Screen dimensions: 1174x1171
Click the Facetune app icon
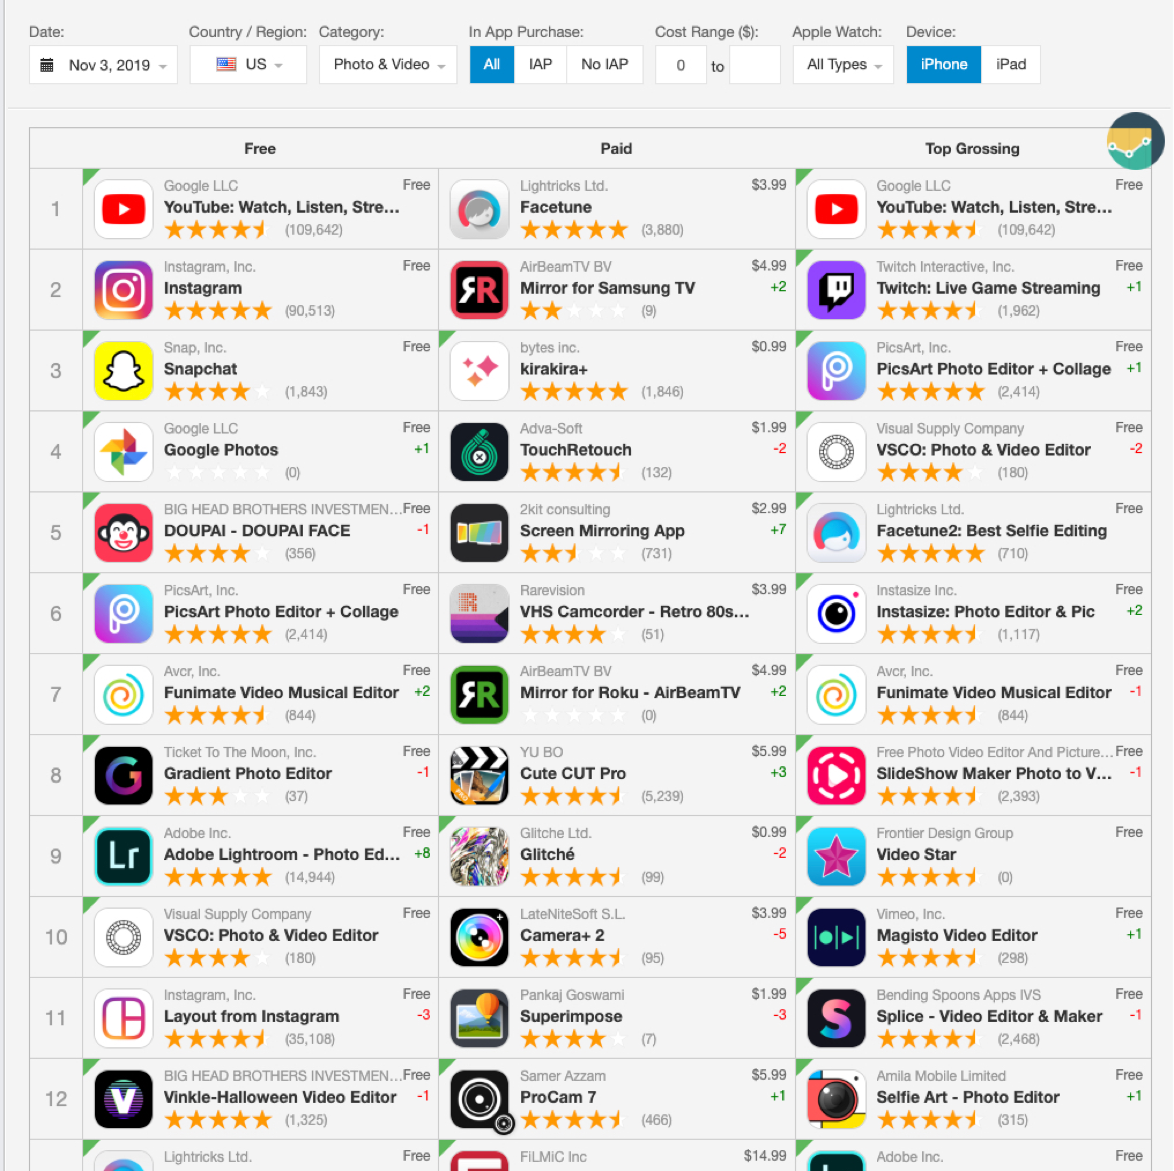[480, 209]
